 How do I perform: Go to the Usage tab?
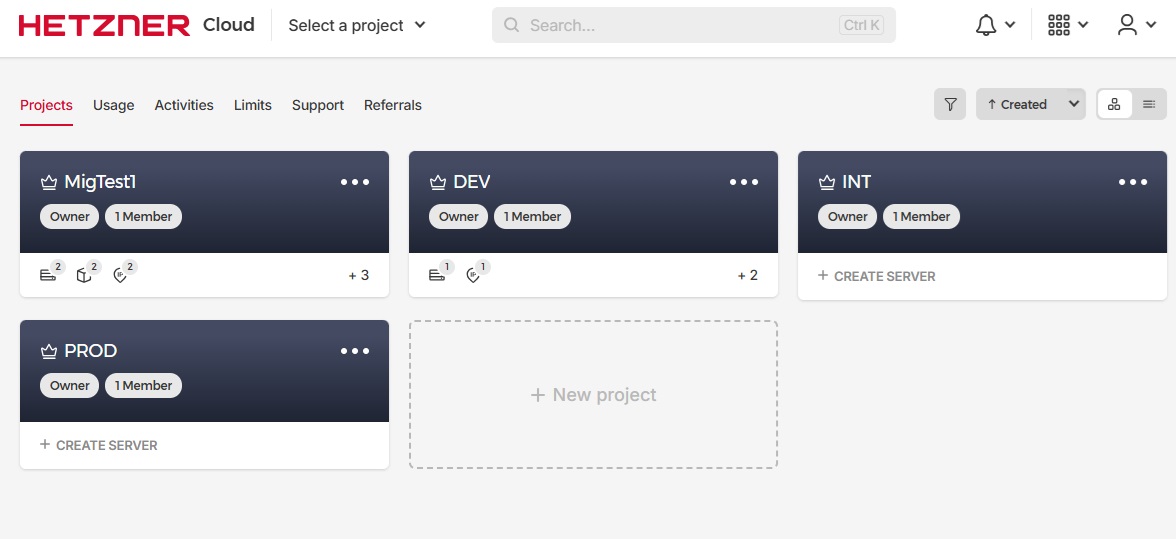point(113,105)
